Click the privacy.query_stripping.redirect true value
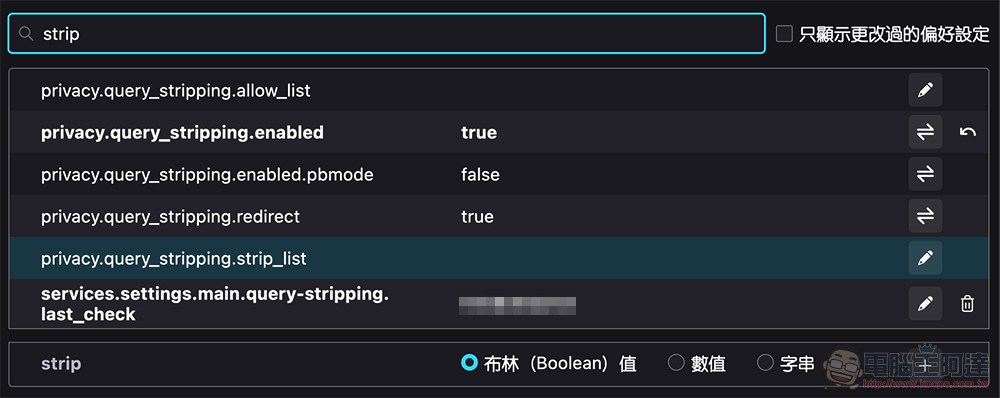1000x398 pixels. click(x=477, y=217)
